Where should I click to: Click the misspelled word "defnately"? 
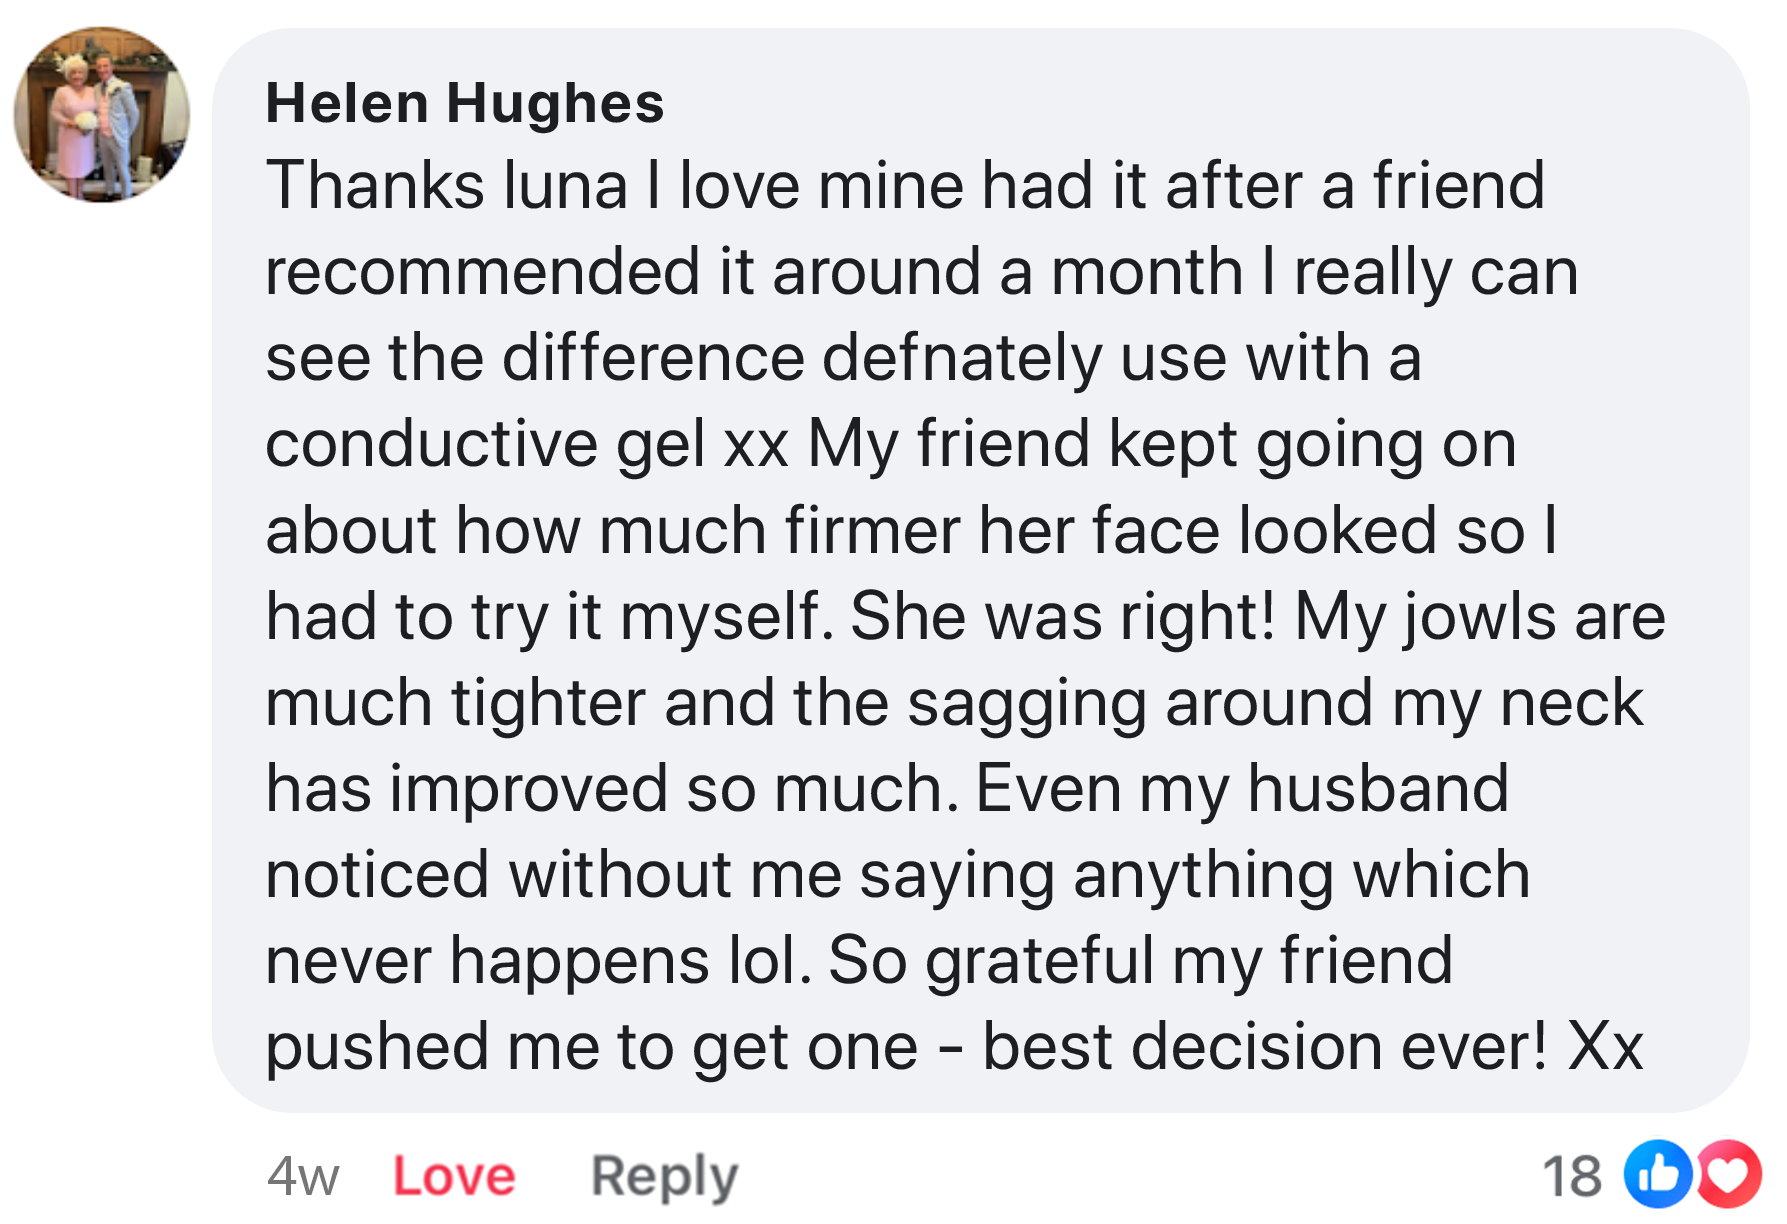pos(961,358)
